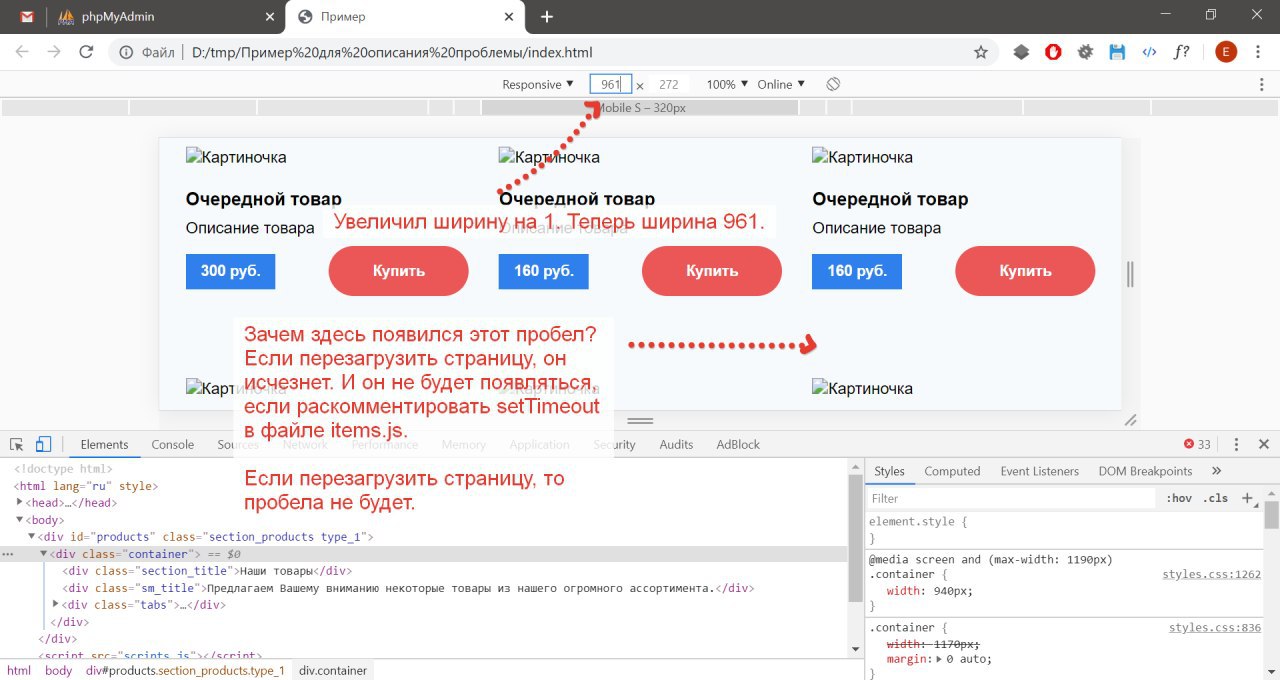Edit viewport width field showing 961

[610, 85]
